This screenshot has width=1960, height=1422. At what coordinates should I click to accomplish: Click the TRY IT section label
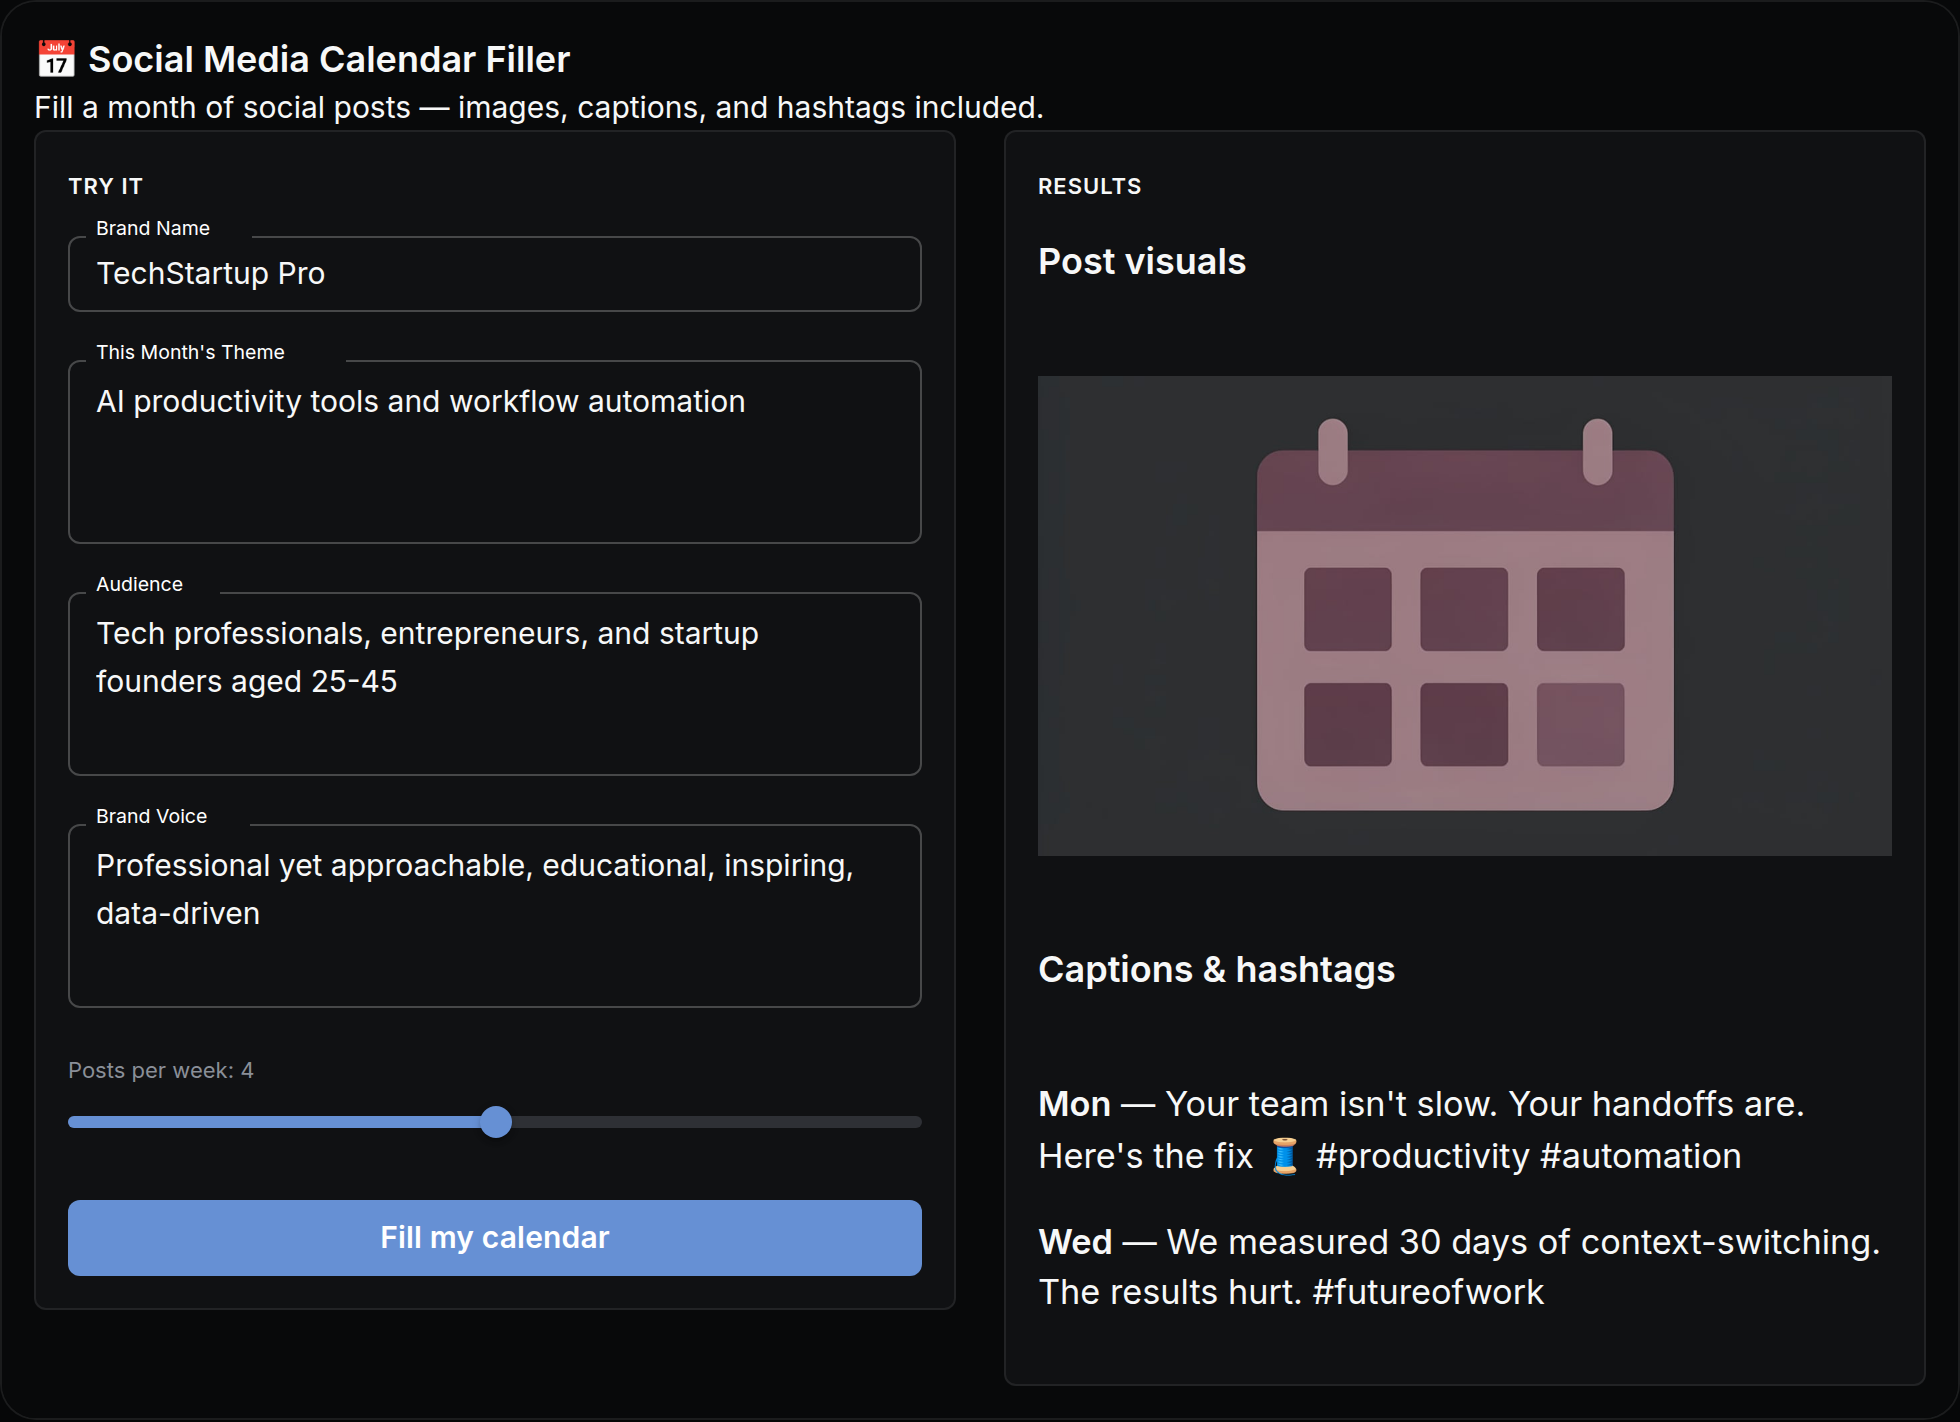click(x=106, y=186)
